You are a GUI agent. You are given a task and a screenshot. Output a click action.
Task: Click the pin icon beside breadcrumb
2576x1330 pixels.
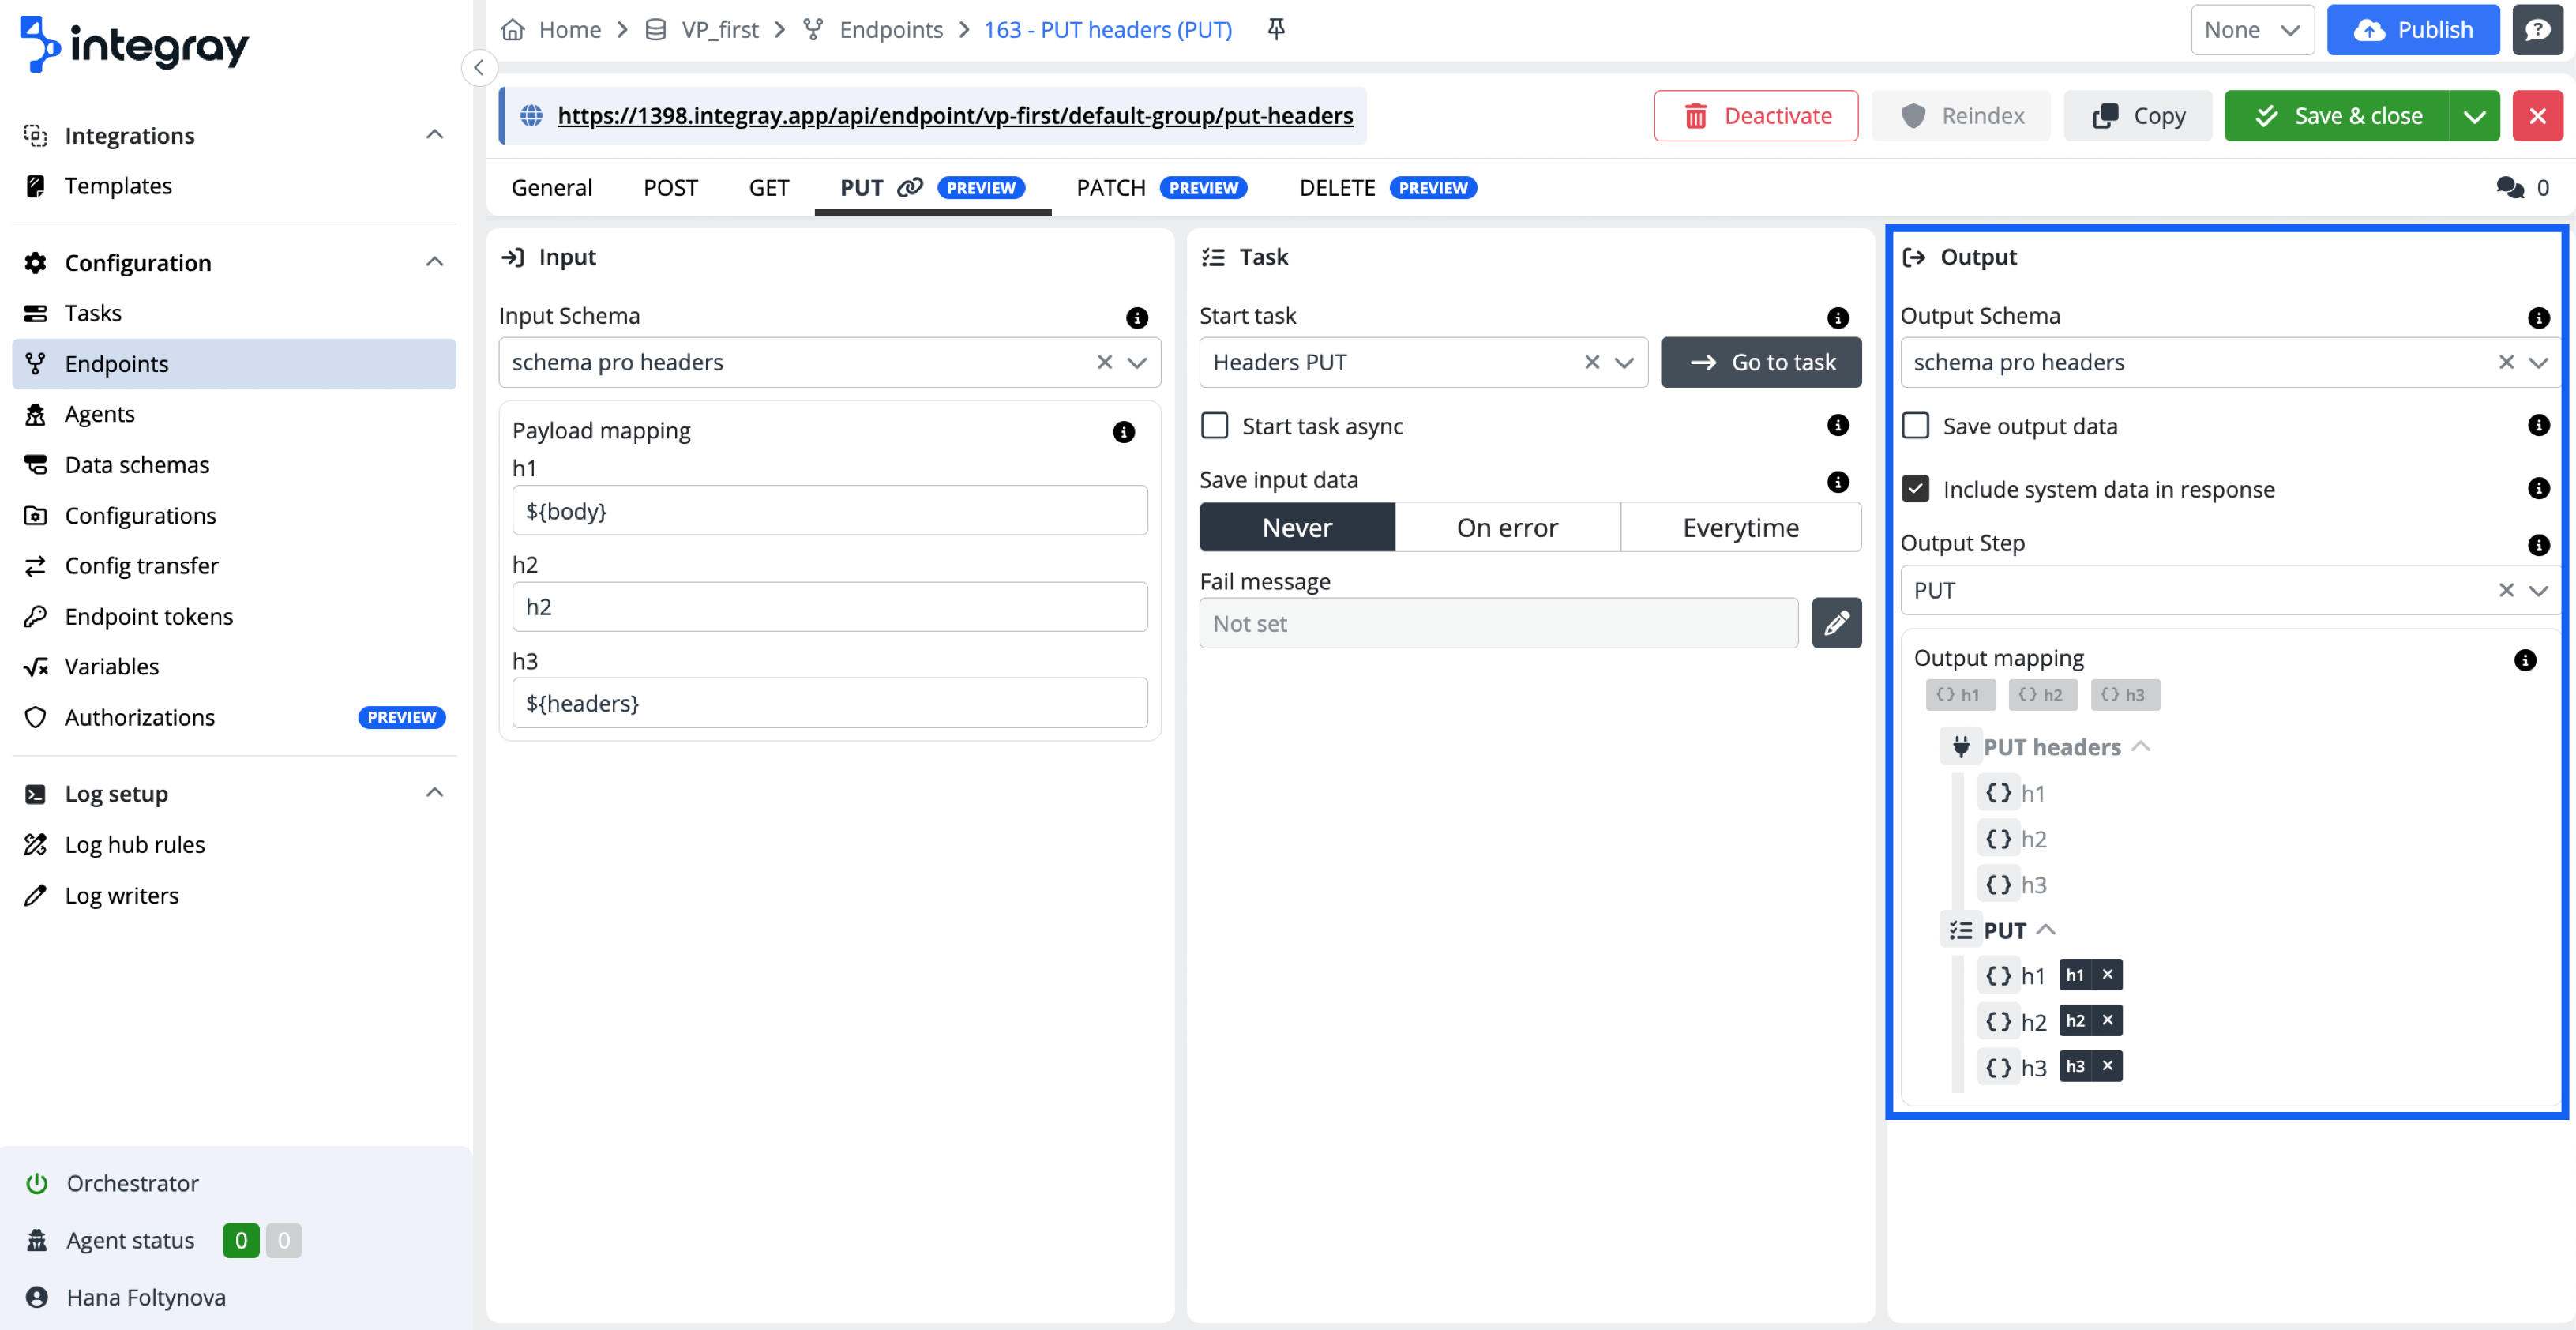click(x=1276, y=29)
